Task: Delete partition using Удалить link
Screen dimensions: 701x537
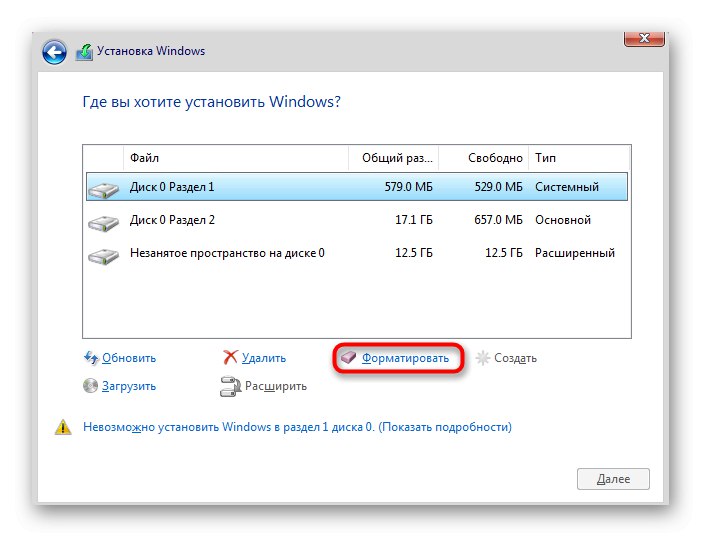Action: 264,358
